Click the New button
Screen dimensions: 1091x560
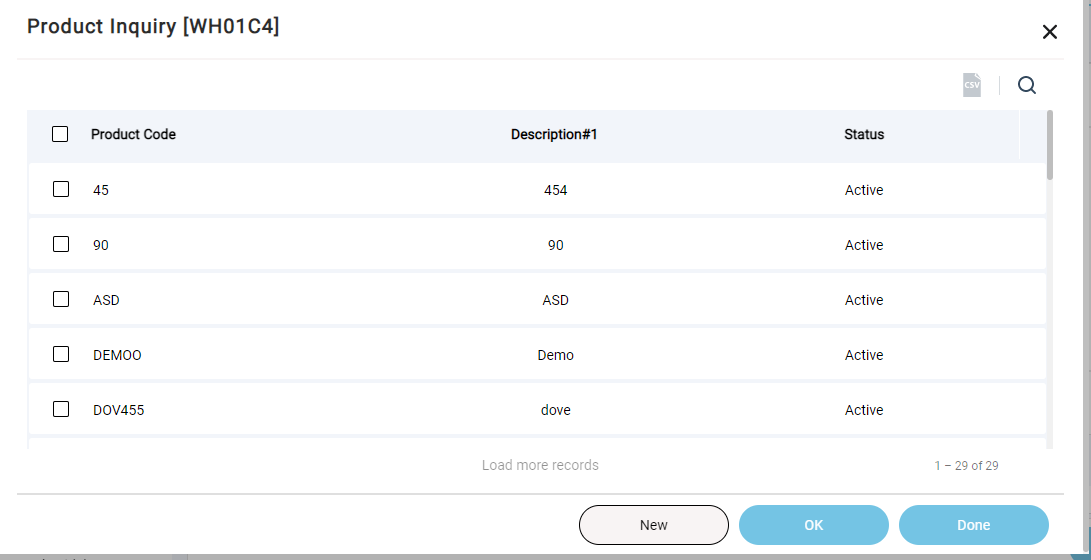[x=654, y=525]
